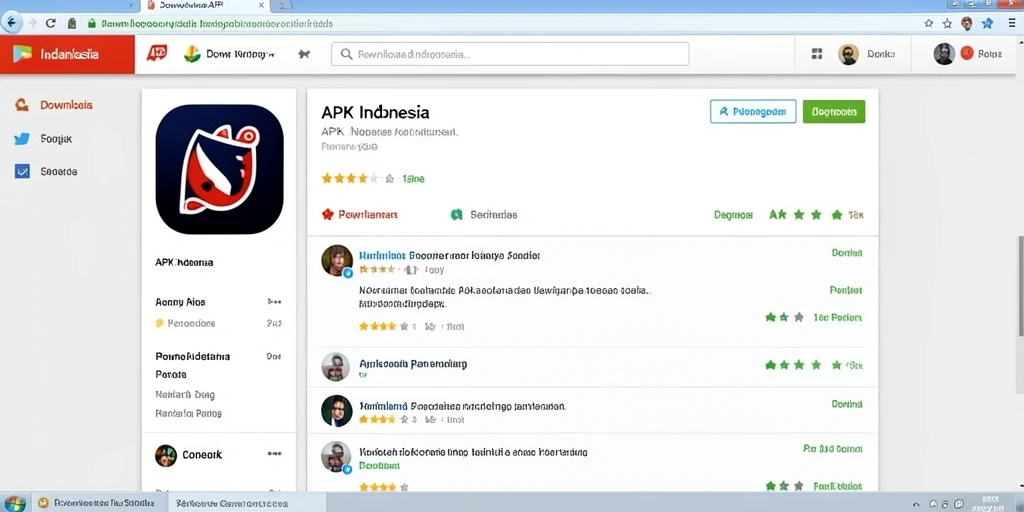Screen dimensions: 1024x512
Task: Switch to the Powrilaners tab with red star
Action: point(360,214)
